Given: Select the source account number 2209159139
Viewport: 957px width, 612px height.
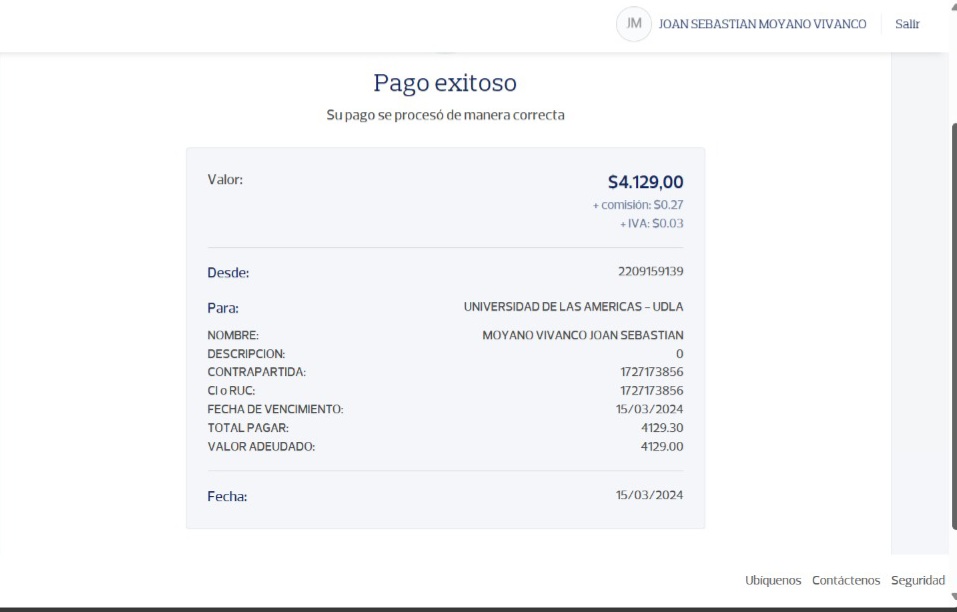Looking at the screenshot, I should click(650, 272).
